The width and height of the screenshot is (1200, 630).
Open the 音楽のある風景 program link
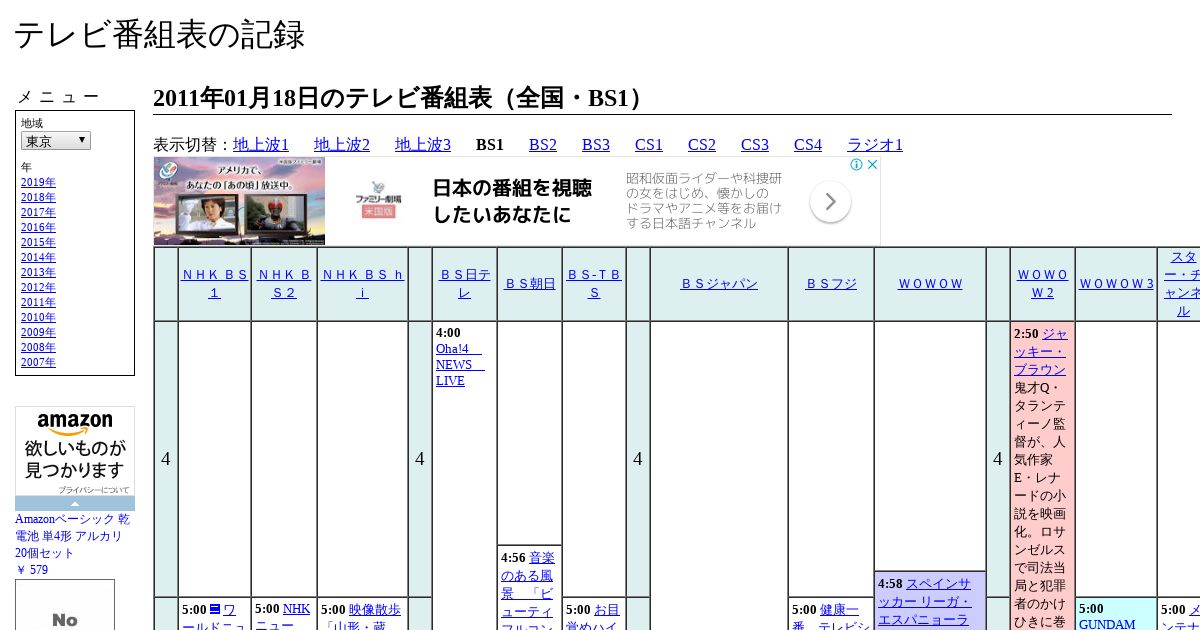coord(527,593)
